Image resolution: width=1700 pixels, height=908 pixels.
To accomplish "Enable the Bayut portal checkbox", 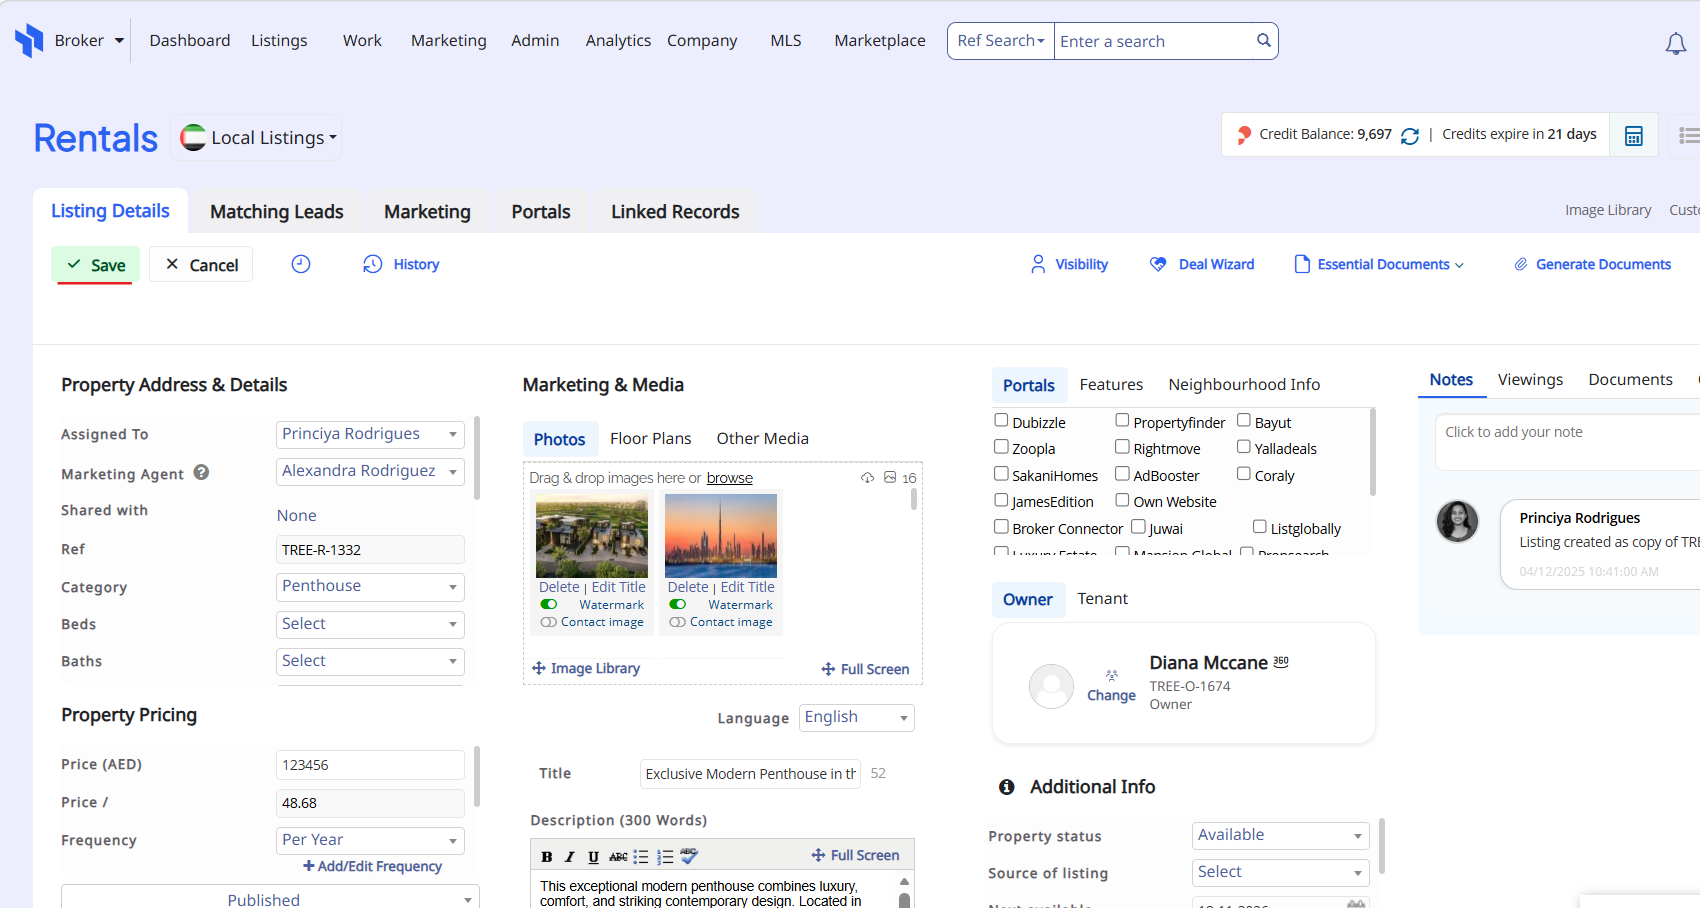I will pos(1244,421).
